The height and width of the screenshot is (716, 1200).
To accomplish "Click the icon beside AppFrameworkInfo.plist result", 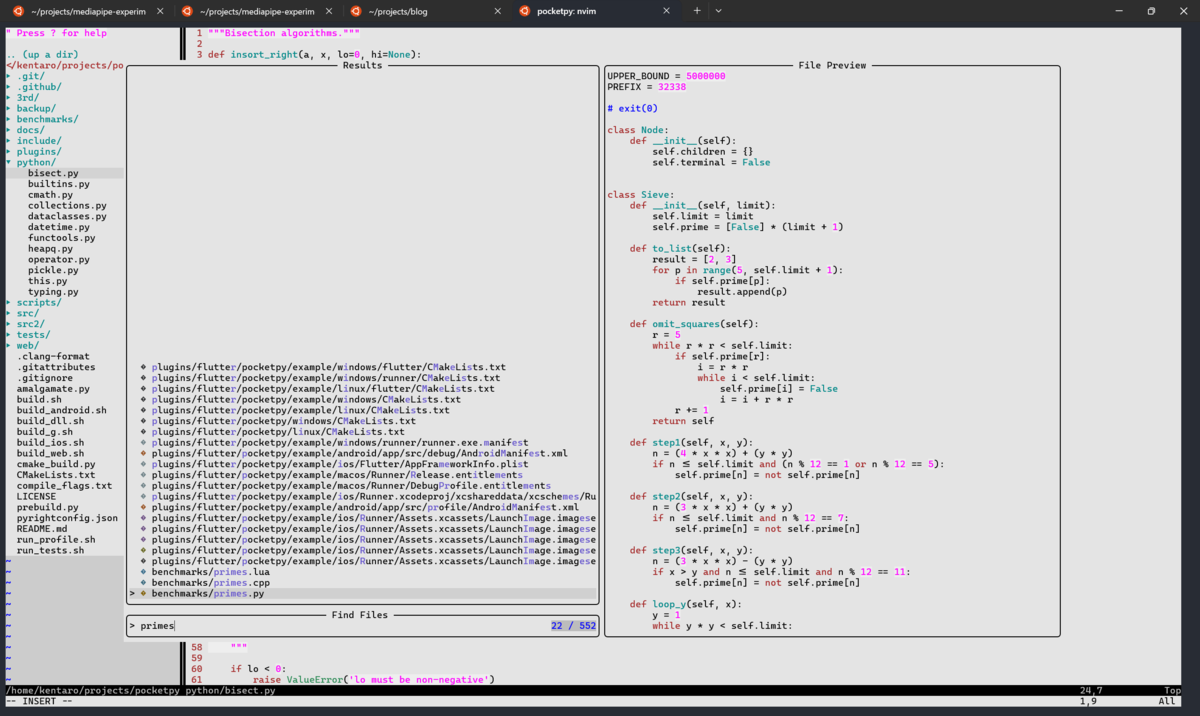I will coord(144,464).
